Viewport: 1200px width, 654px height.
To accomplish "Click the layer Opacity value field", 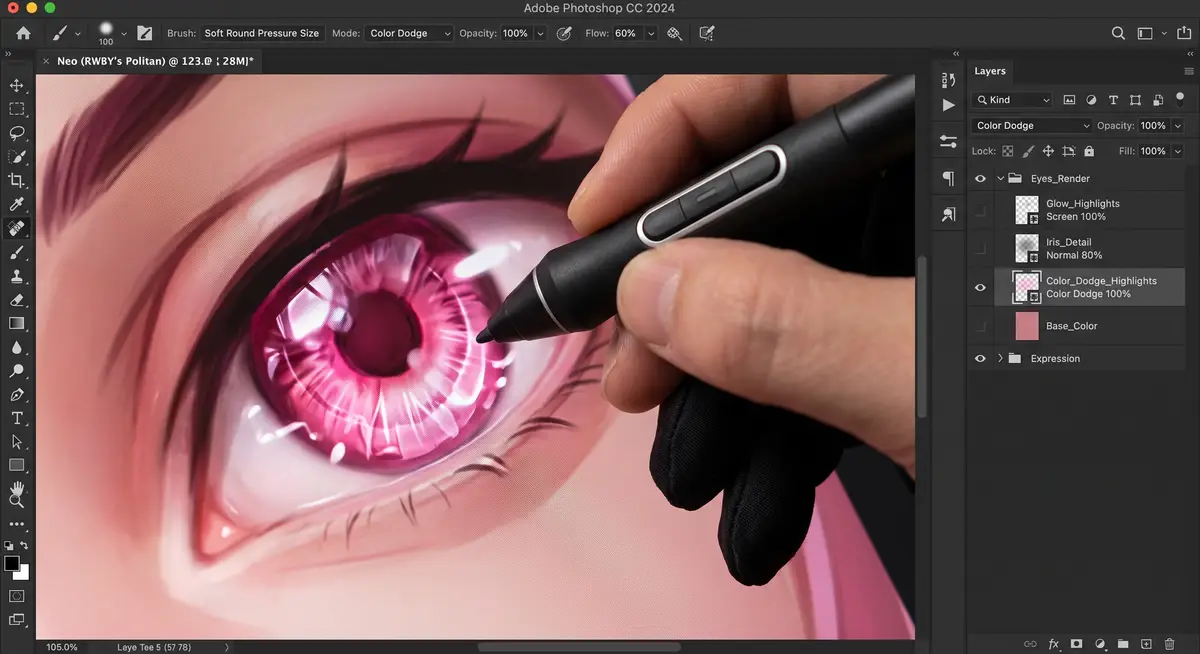I will 1153,126.
